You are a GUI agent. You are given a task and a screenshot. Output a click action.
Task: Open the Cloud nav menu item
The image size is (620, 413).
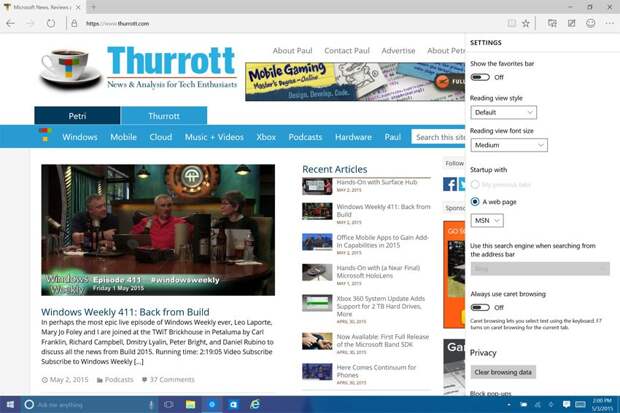pyautogui.click(x=161, y=137)
